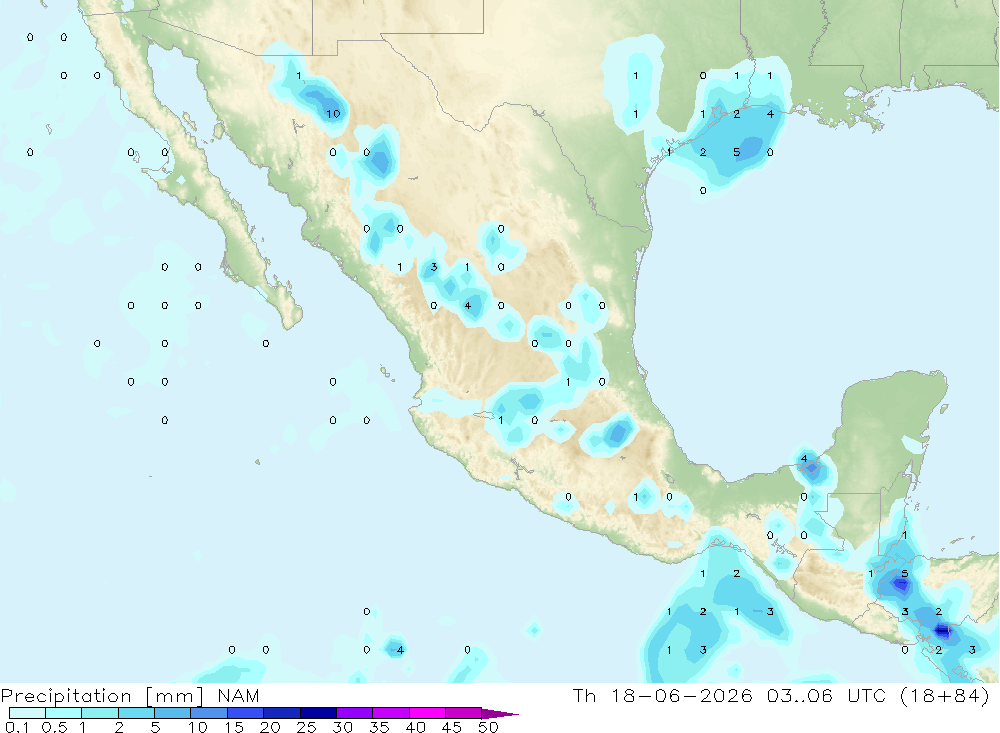Choose the magenta swatch between 40 and 45
1000x733 pixels.
click(x=427, y=713)
